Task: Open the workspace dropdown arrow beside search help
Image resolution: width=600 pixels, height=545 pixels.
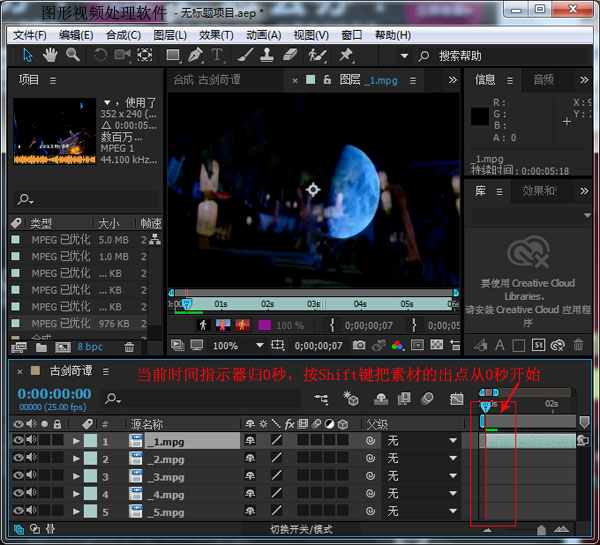Action: [x=404, y=56]
